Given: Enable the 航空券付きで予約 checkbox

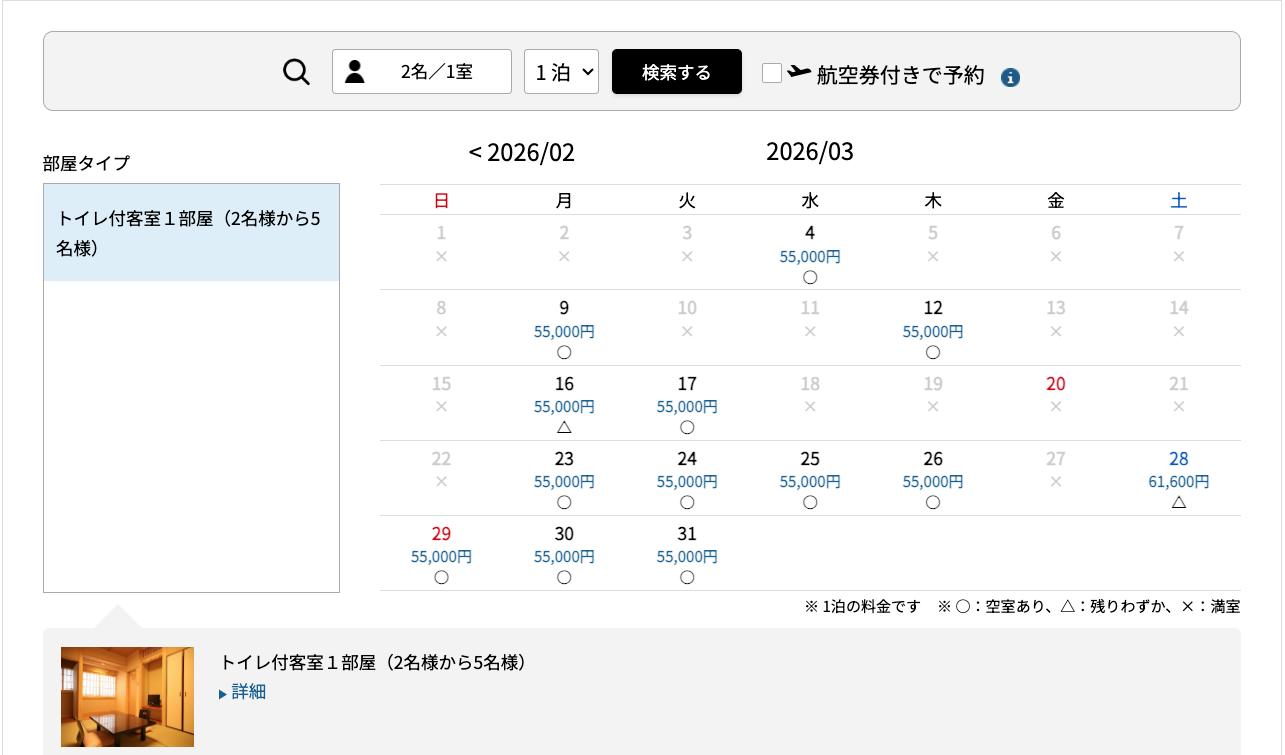Looking at the screenshot, I should [771, 73].
